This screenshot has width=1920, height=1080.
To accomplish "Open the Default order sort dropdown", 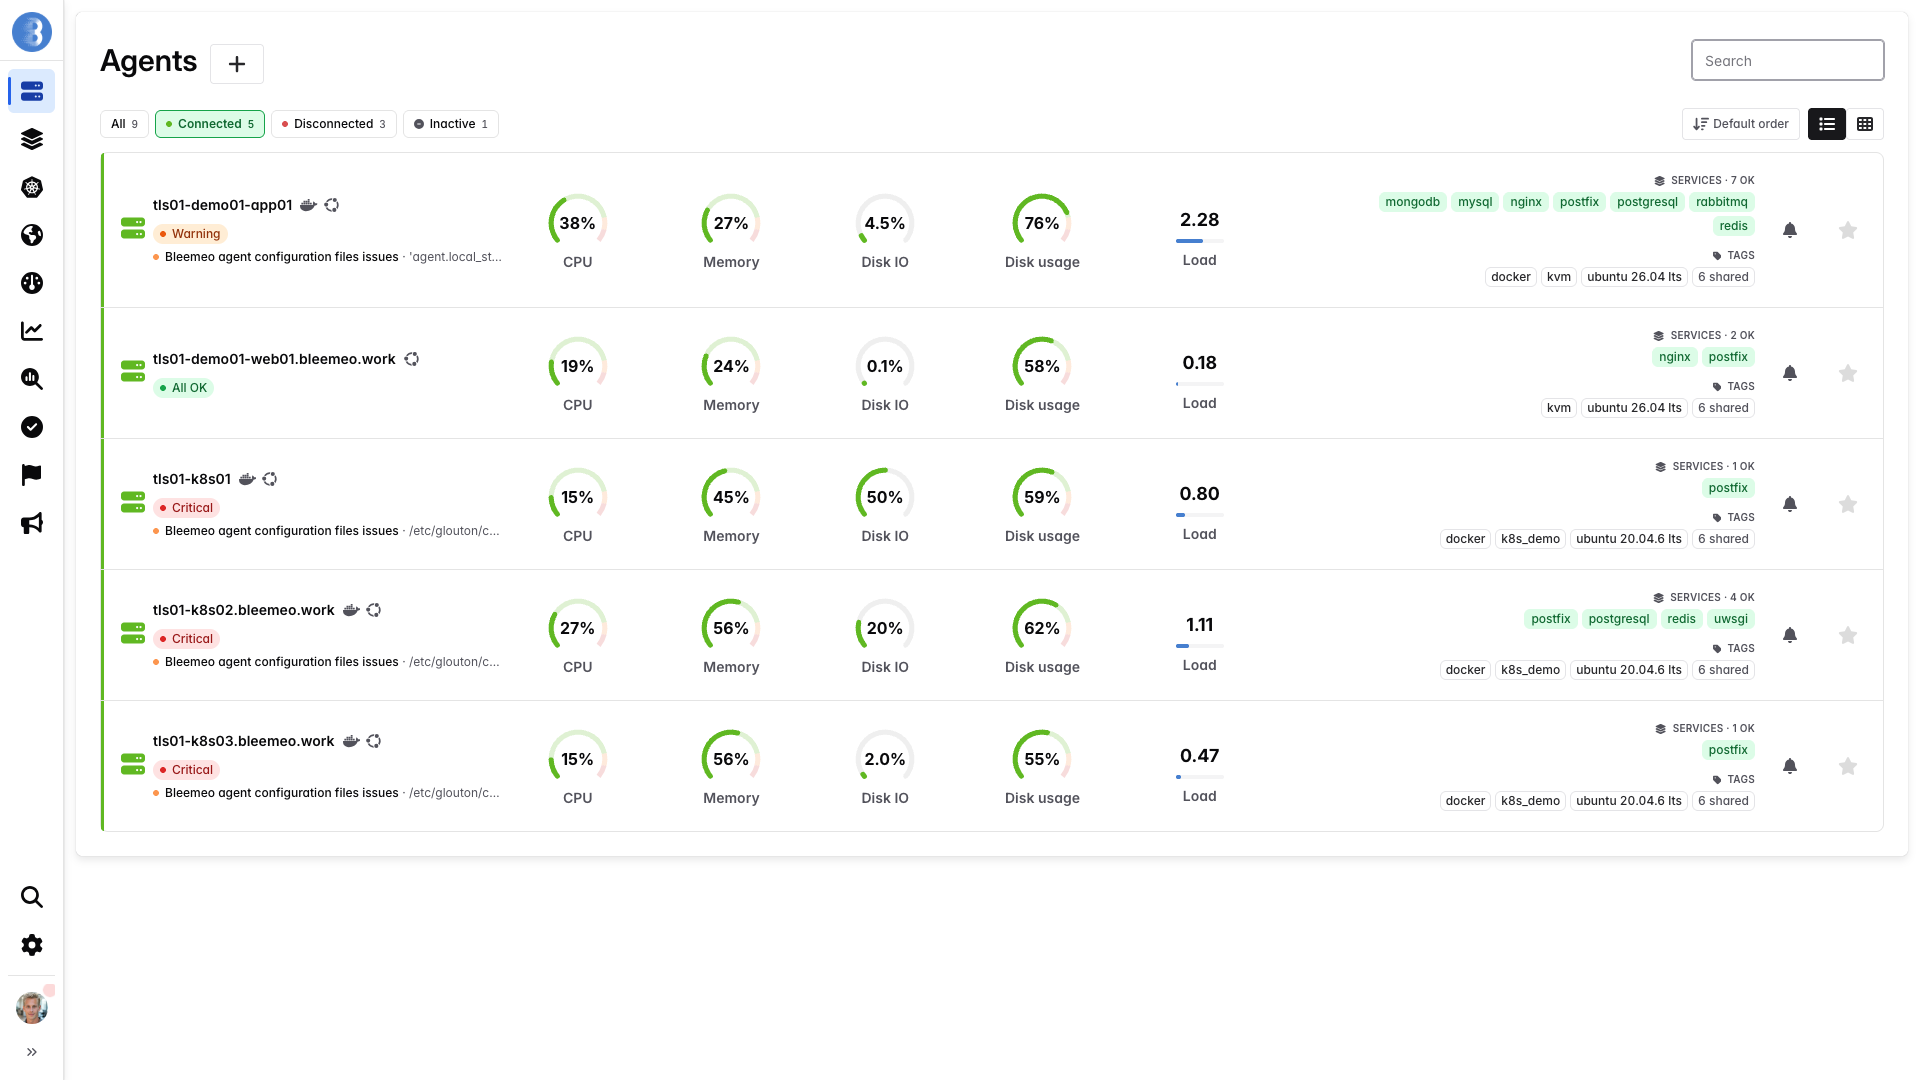I will tap(1741, 124).
